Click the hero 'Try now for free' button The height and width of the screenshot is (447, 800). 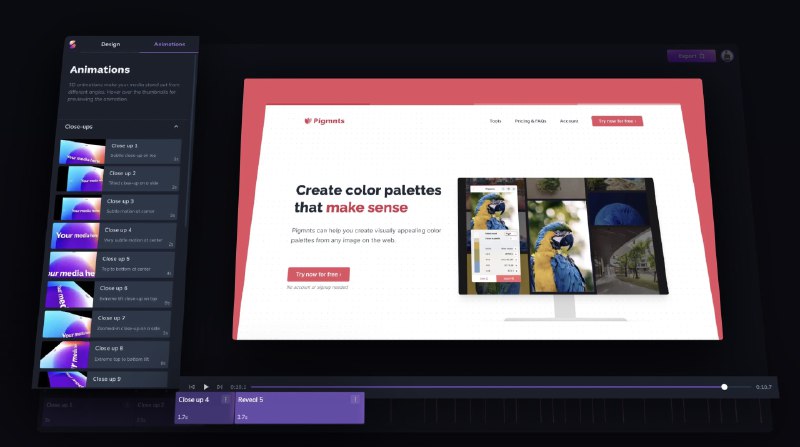318,274
